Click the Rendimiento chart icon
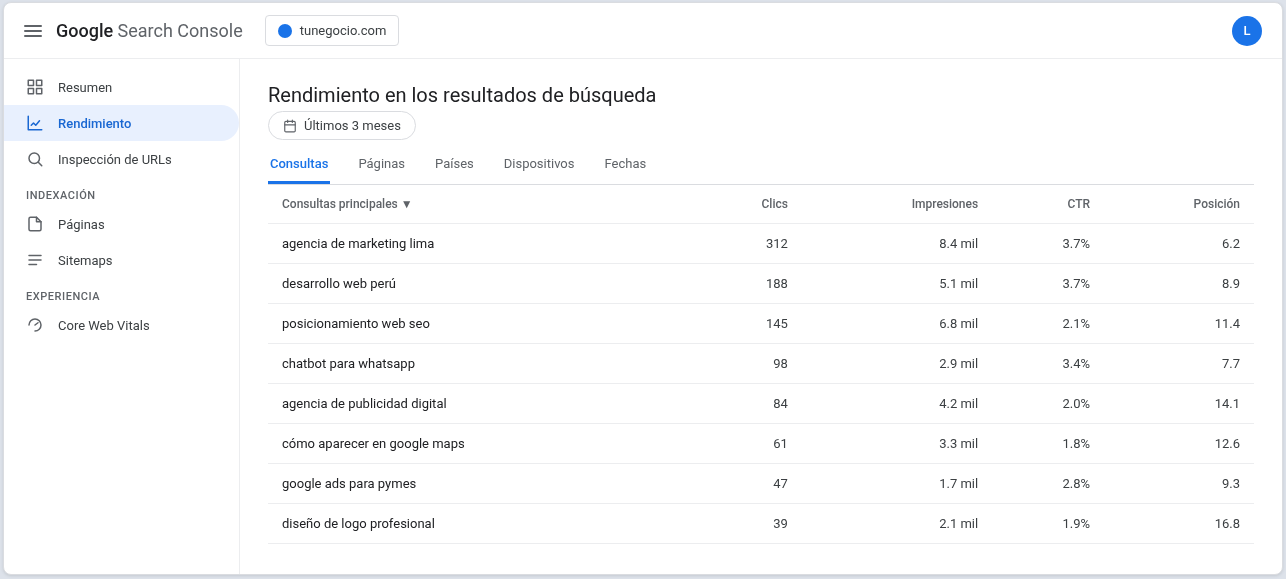This screenshot has height=579, width=1286. click(x=35, y=124)
